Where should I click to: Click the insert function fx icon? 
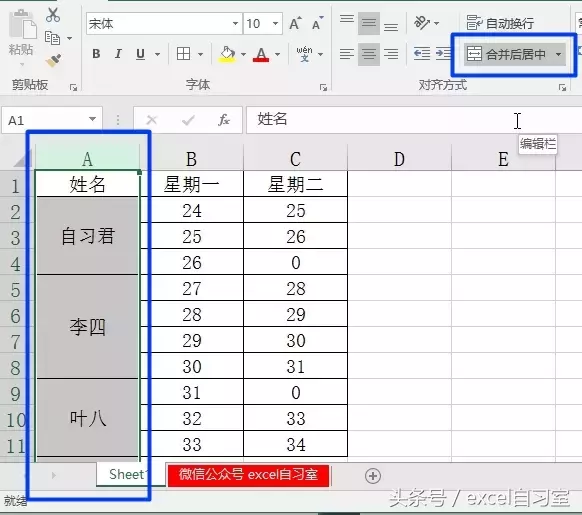point(224,120)
